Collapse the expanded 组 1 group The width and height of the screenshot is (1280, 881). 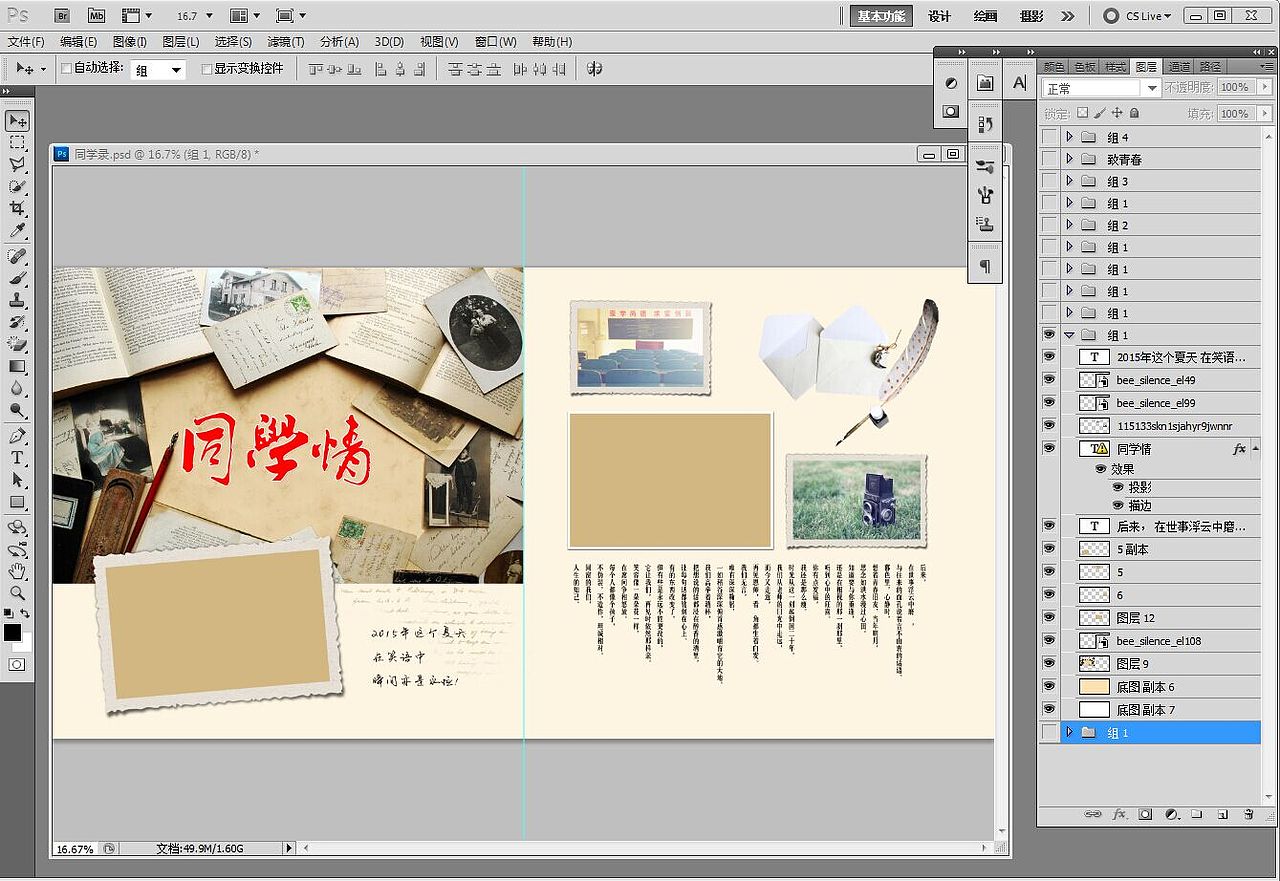coord(1068,335)
